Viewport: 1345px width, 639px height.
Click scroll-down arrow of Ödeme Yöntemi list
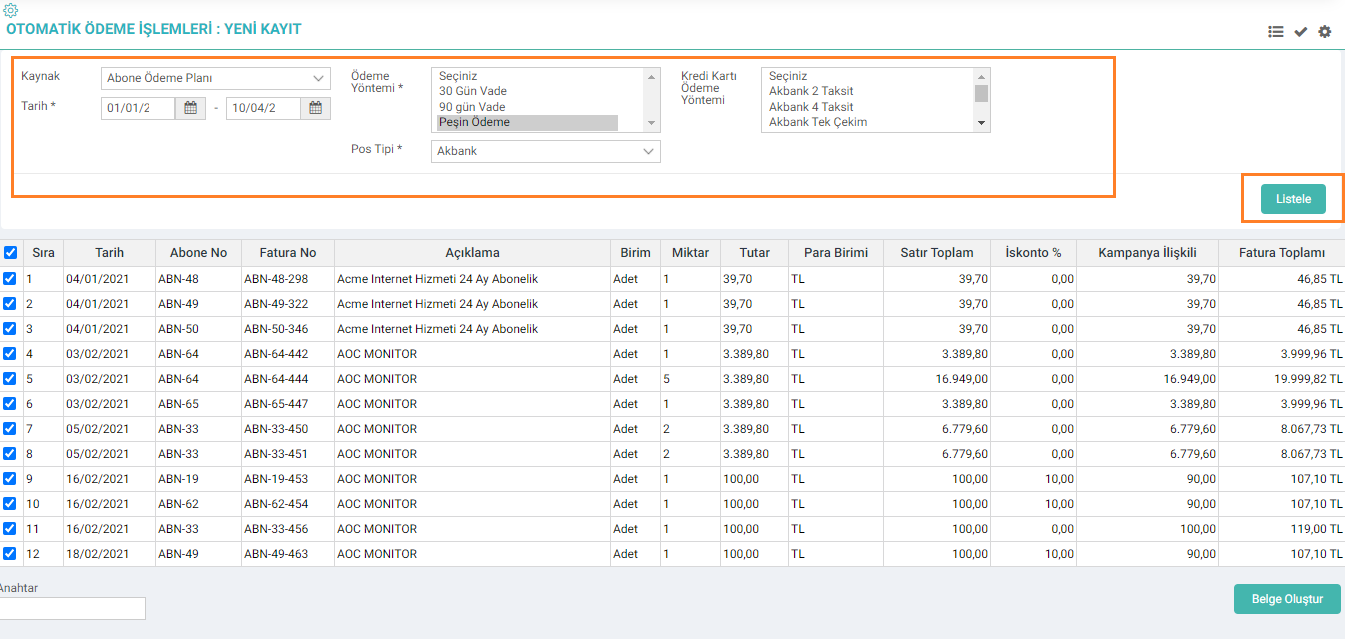(x=653, y=123)
